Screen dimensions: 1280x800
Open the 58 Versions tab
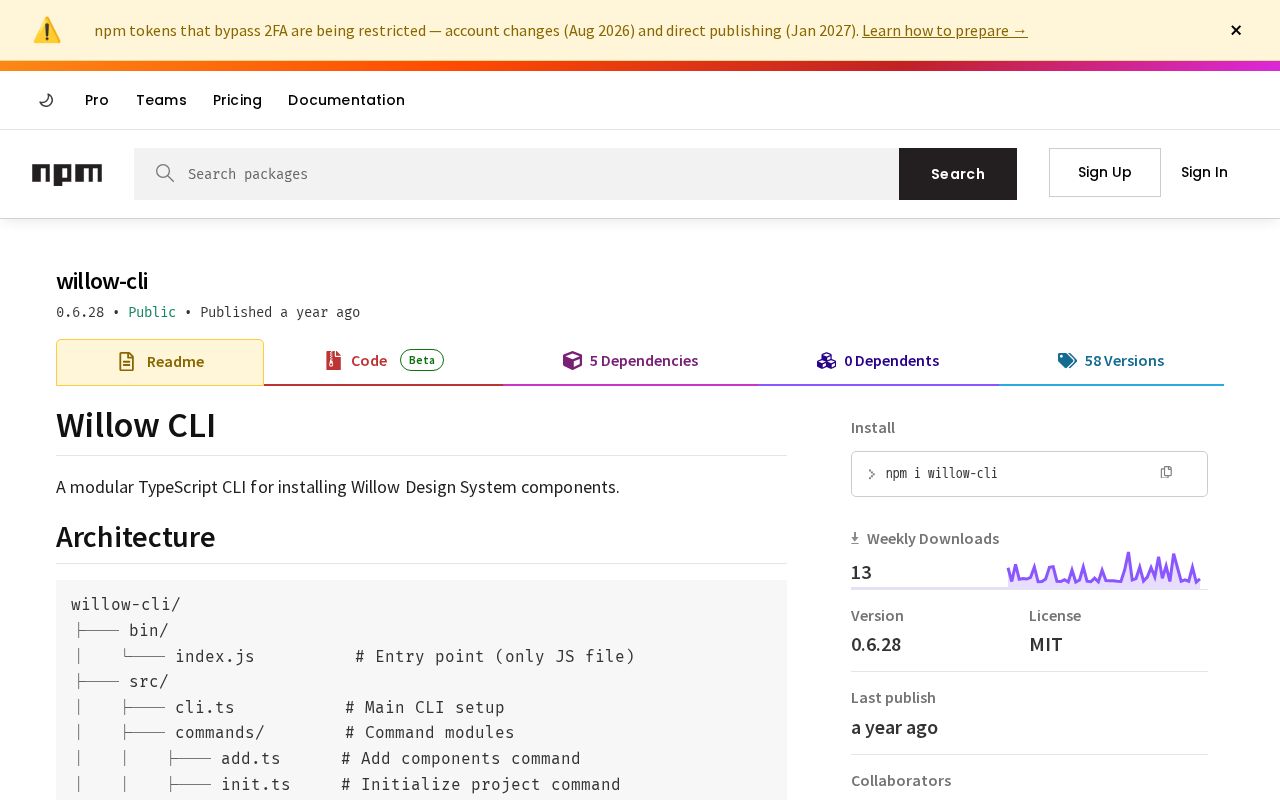point(1111,361)
